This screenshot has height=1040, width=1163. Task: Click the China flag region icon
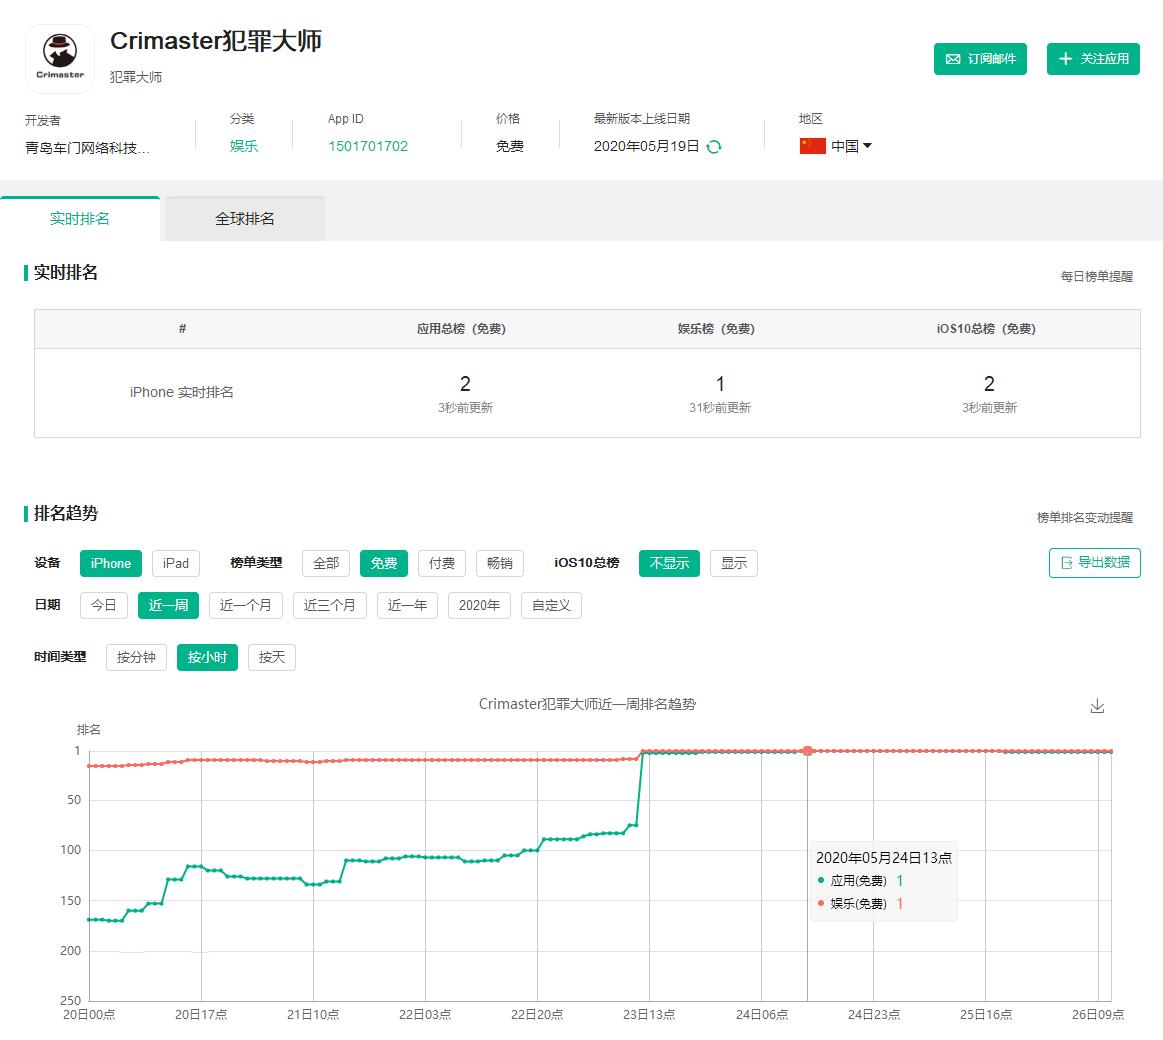[812, 146]
